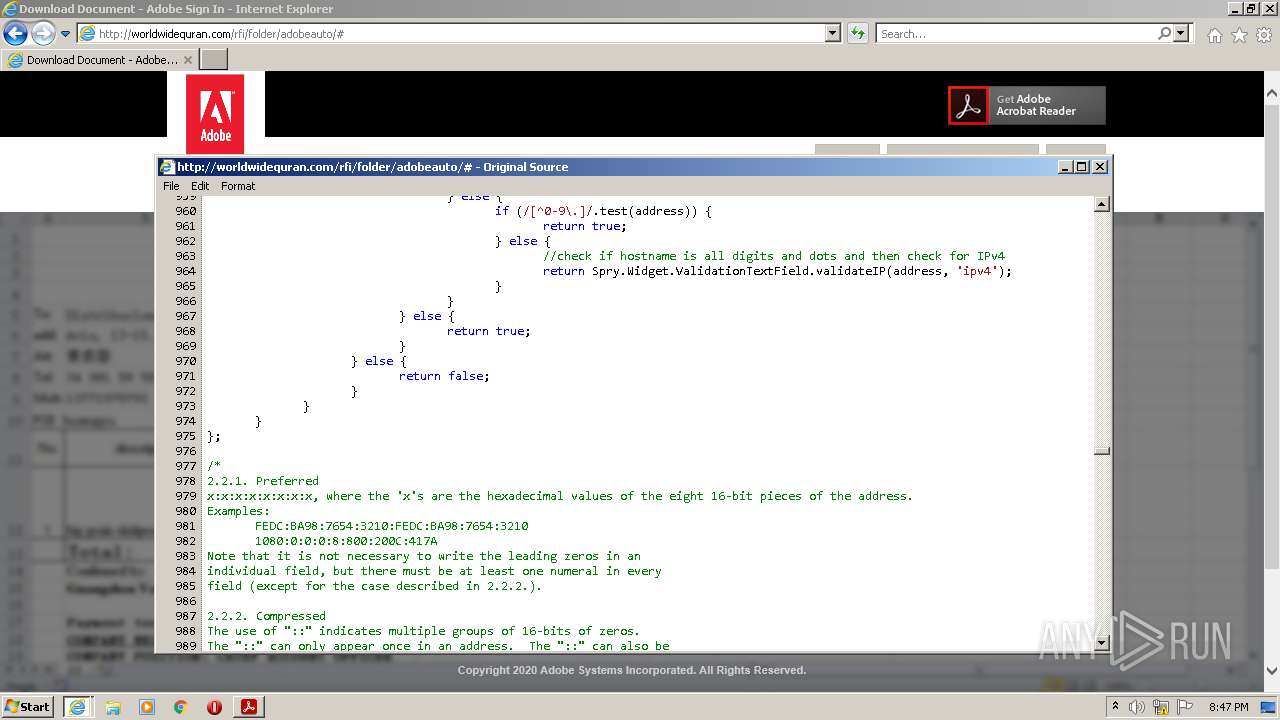Screen dimensions: 1280x720
Task: Click the IE Home icon
Action: (x=1214, y=34)
